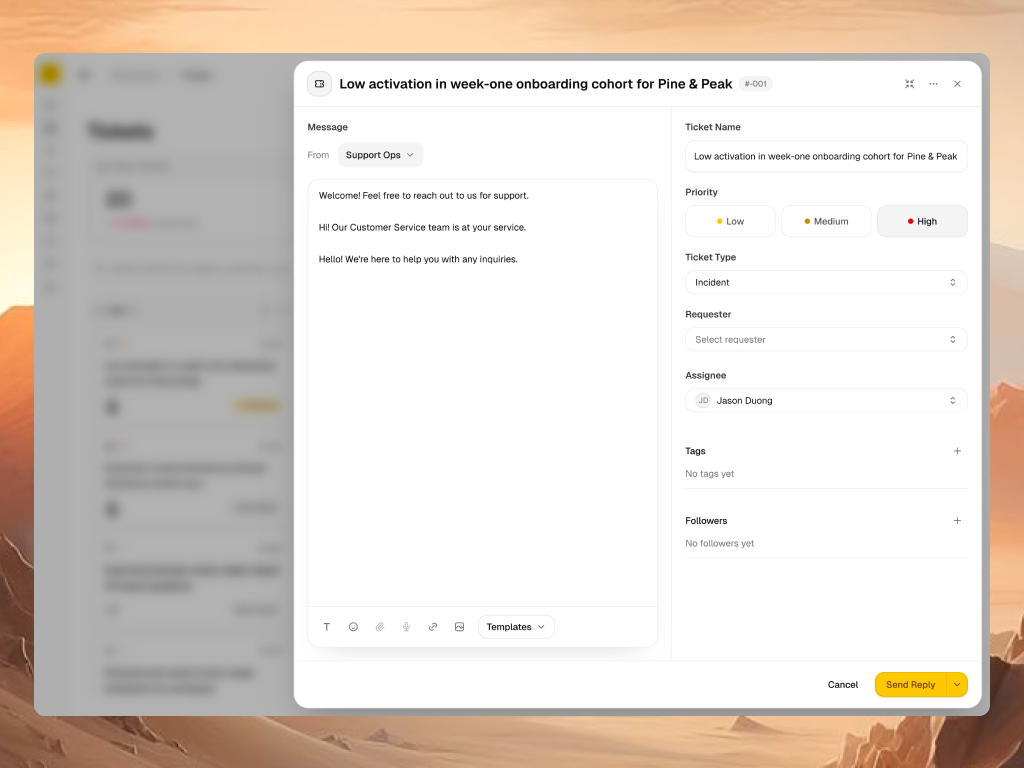
Task: Cancel the ticket reply
Action: point(842,684)
